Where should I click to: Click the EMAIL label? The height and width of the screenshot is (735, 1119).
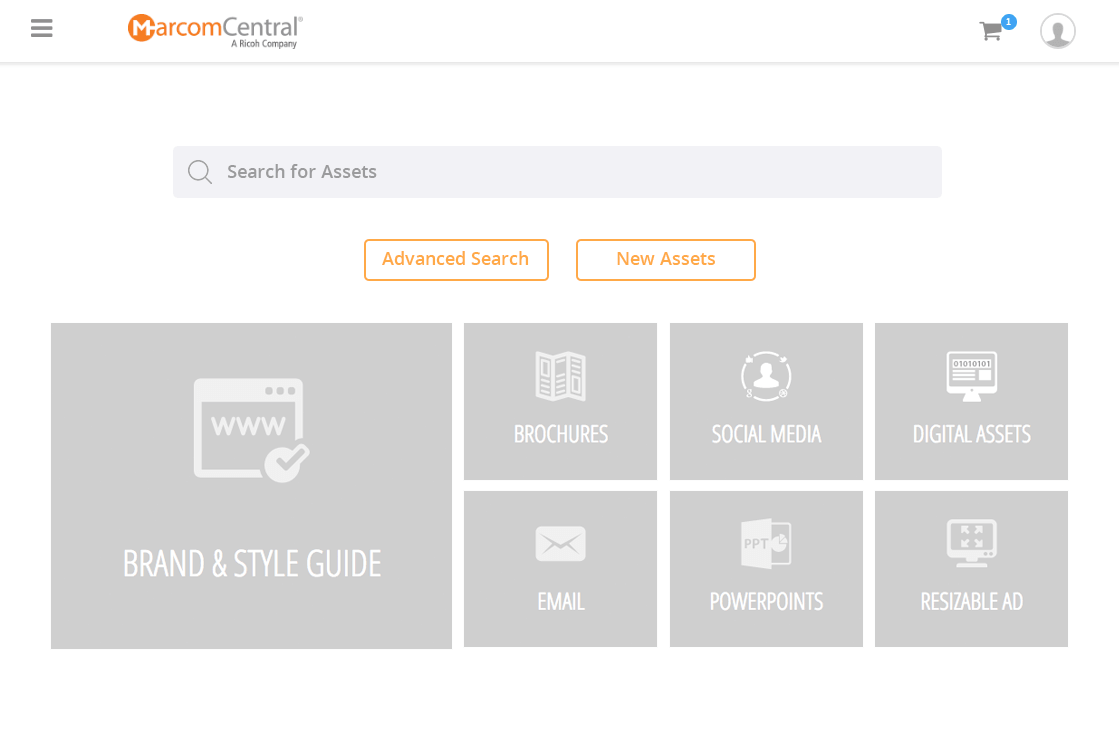pos(561,602)
